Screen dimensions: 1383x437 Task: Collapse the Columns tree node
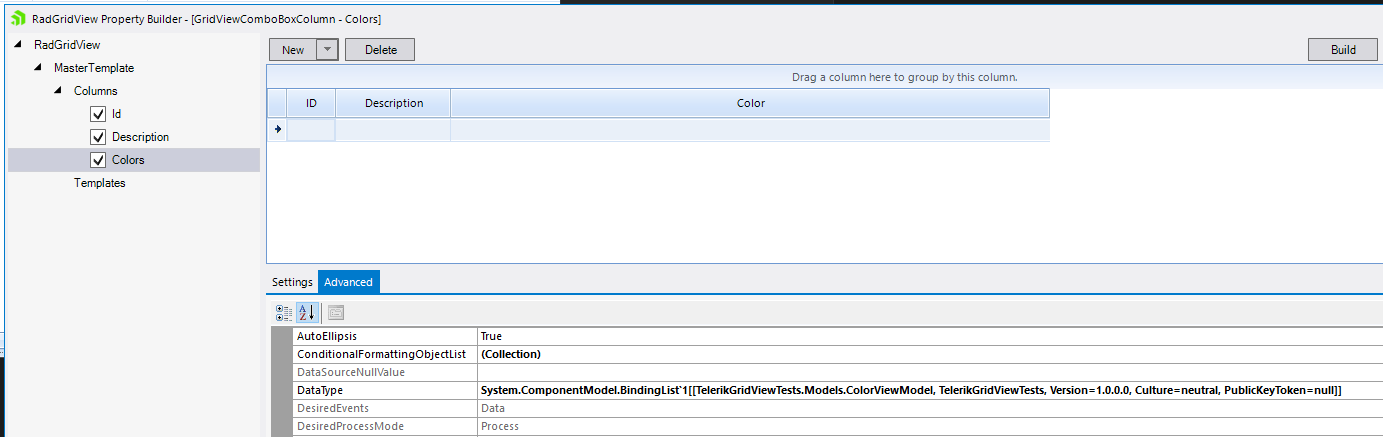coord(59,91)
